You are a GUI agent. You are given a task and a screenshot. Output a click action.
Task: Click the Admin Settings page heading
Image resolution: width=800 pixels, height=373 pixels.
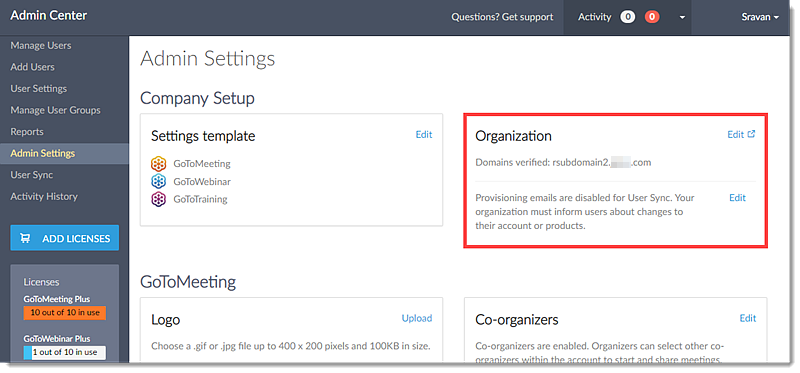[x=208, y=59]
